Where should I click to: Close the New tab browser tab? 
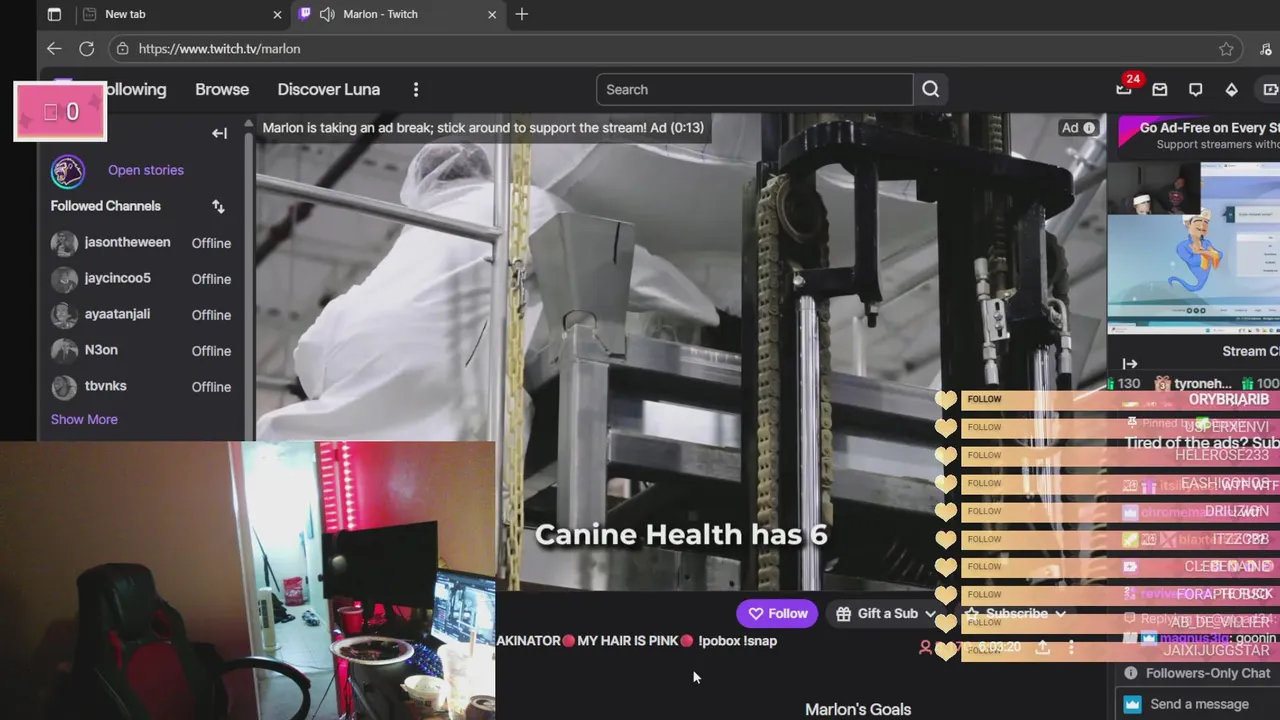pyautogui.click(x=277, y=14)
